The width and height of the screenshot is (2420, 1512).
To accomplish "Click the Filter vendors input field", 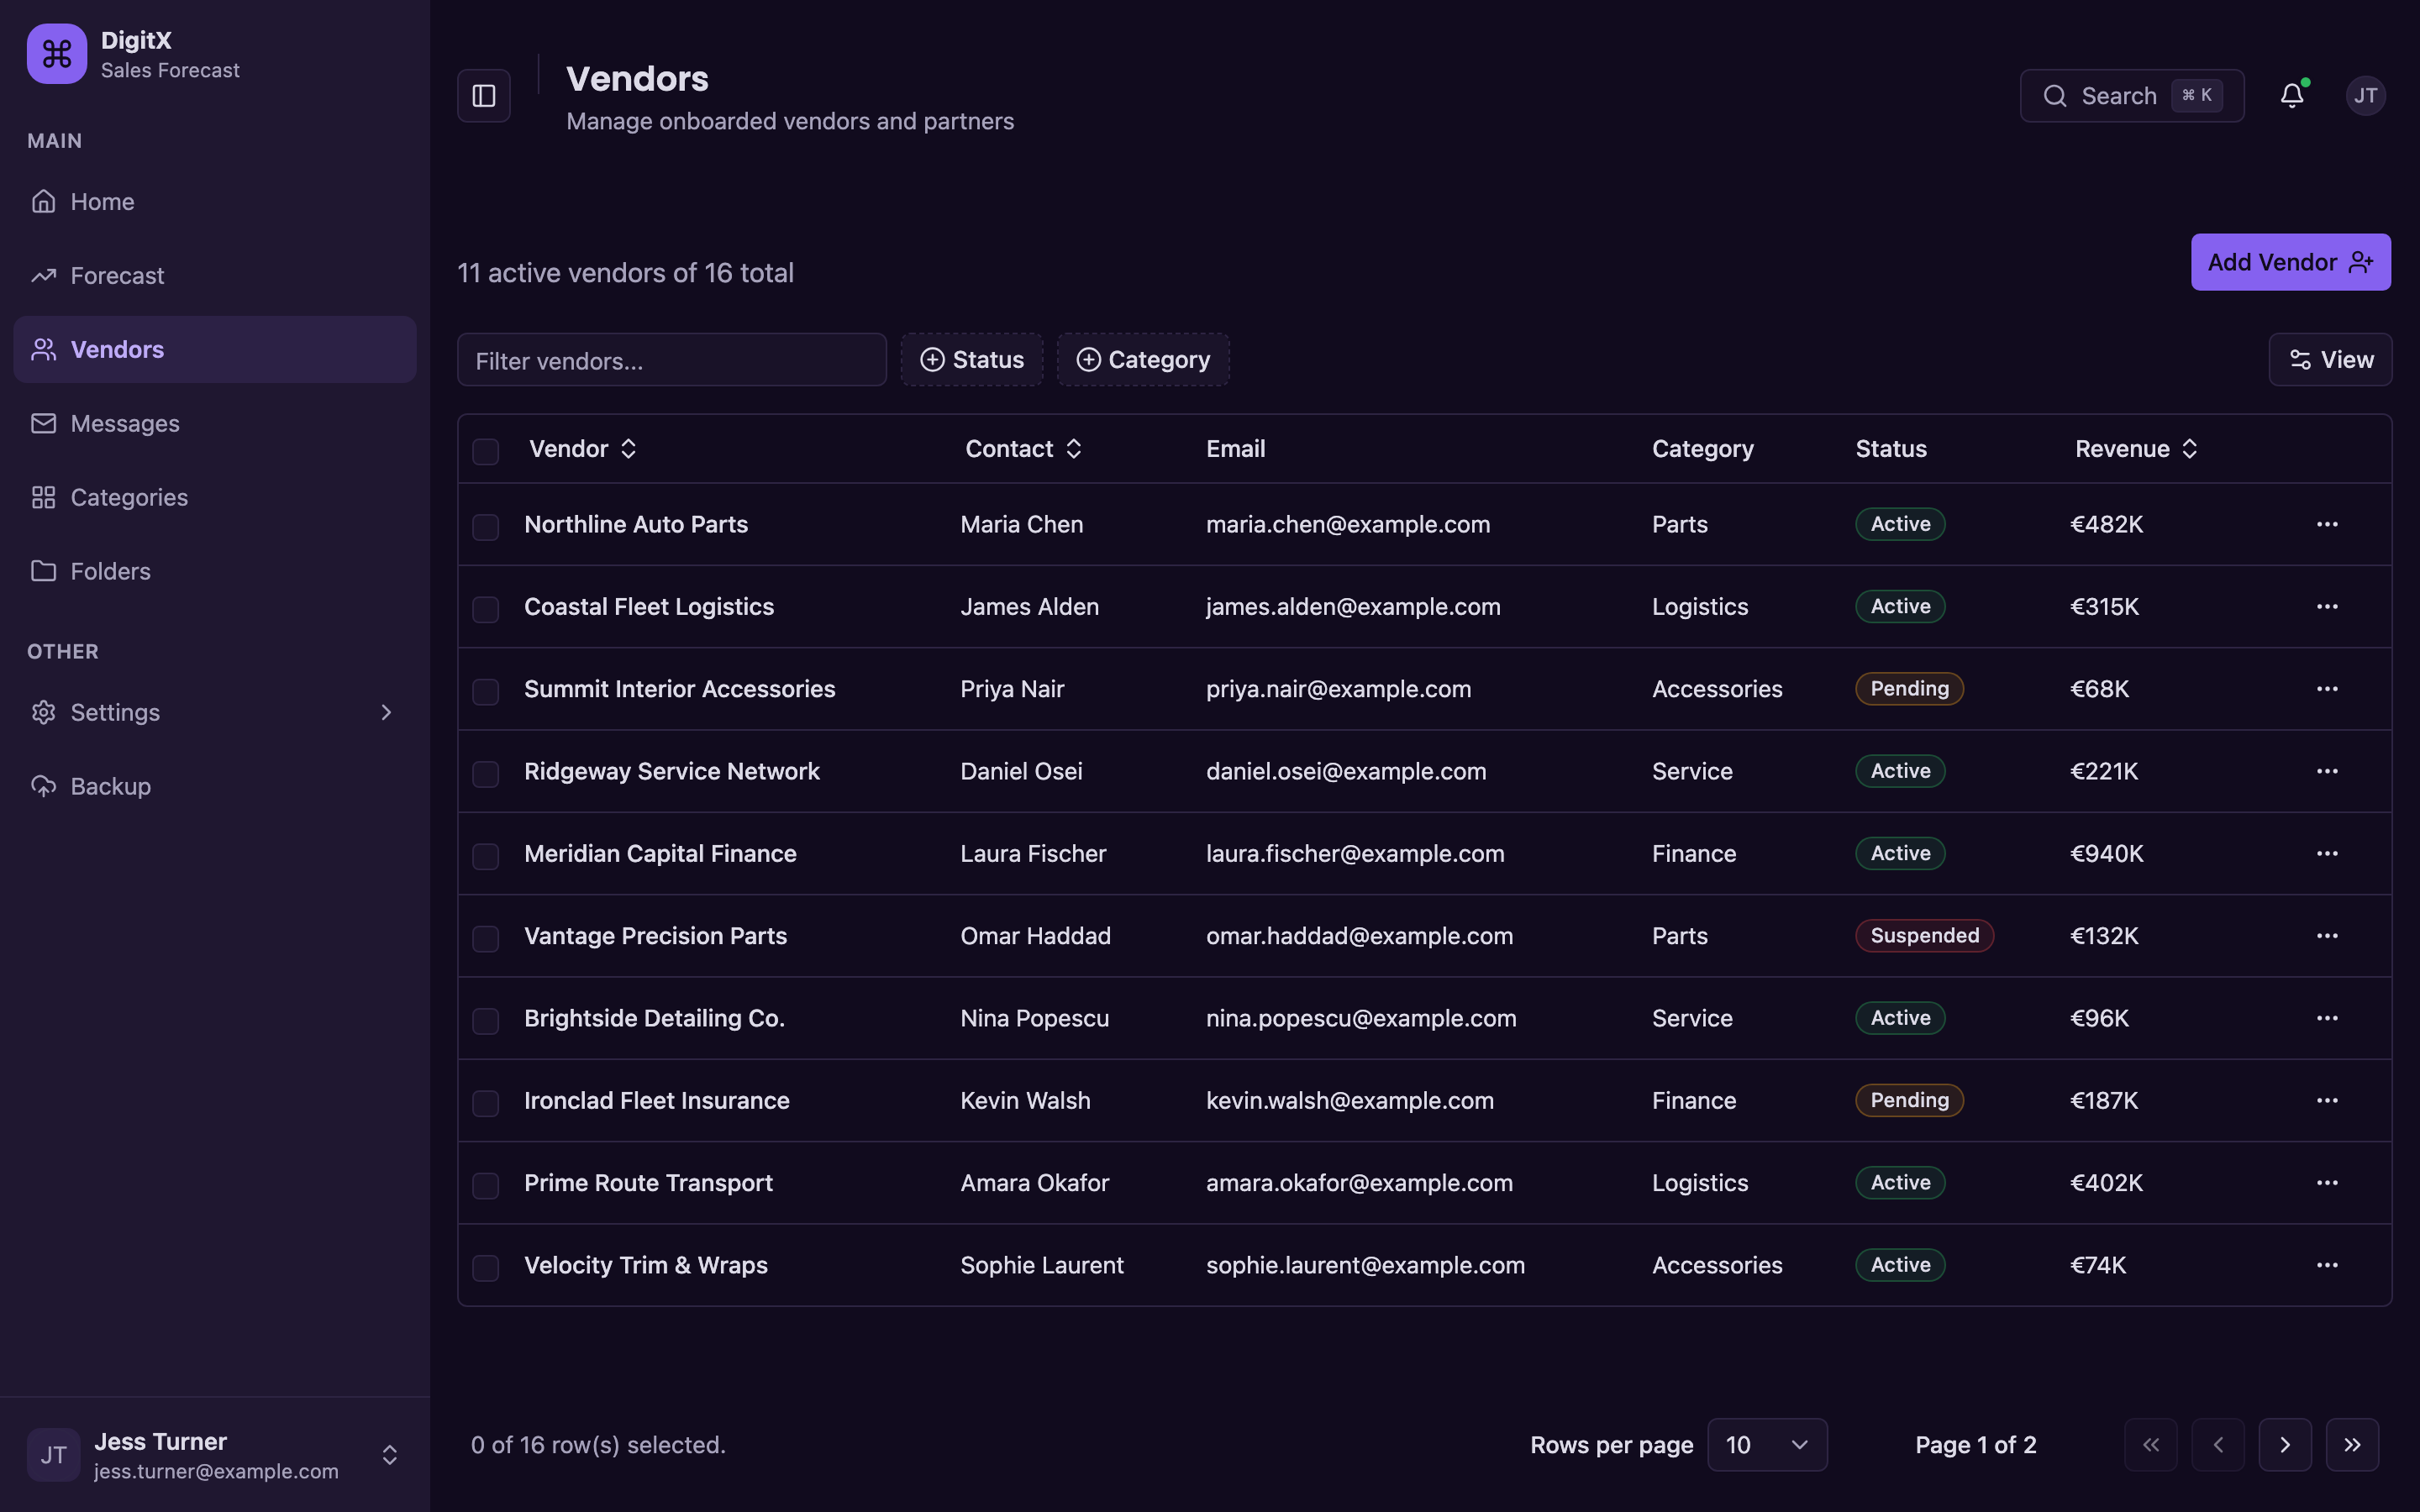I will click(672, 360).
